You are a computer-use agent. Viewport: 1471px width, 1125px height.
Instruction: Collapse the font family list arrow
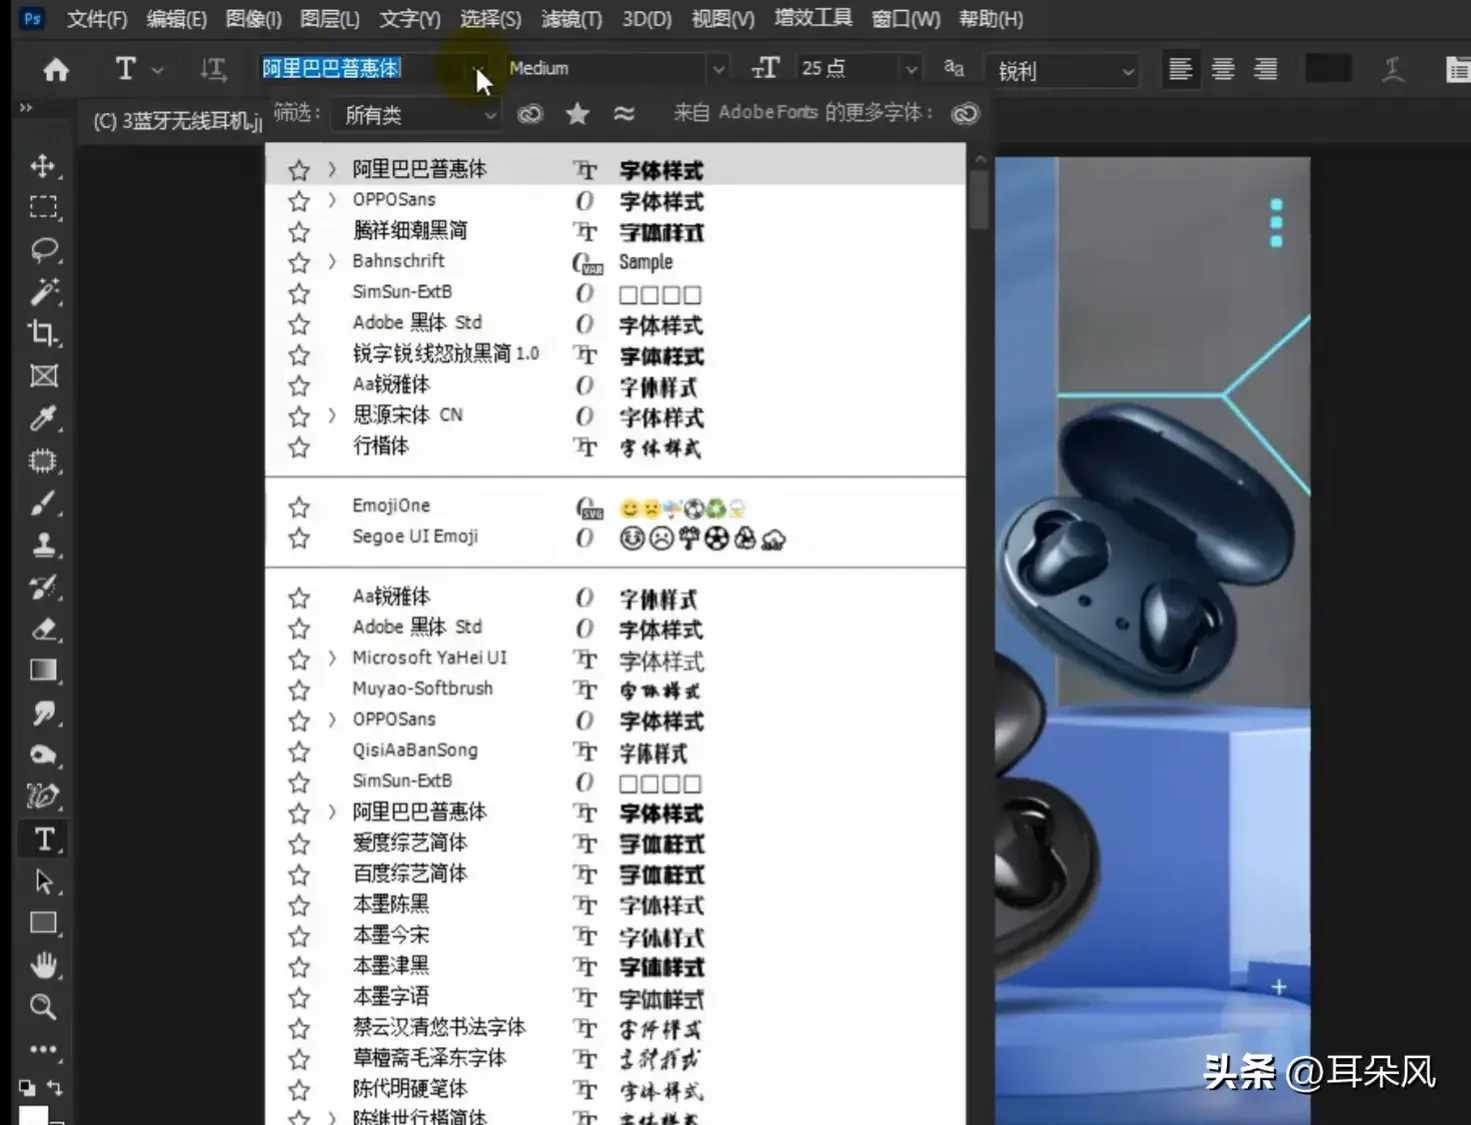coord(480,70)
